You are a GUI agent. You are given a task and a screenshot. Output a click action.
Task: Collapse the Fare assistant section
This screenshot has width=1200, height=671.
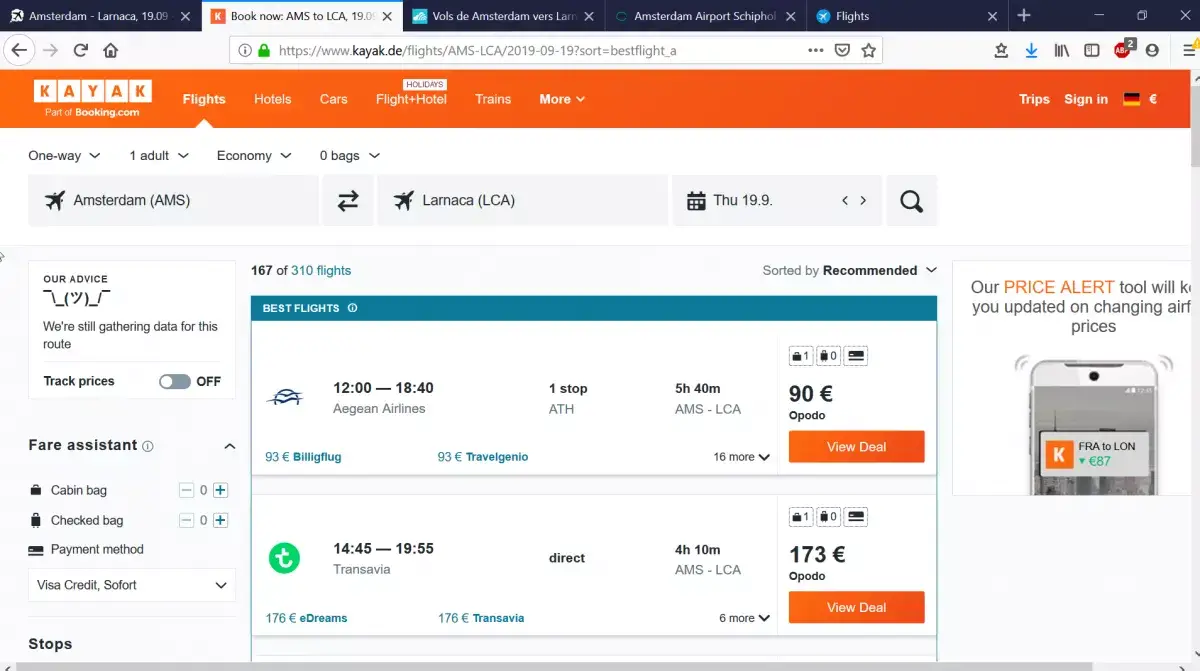(x=229, y=446)
